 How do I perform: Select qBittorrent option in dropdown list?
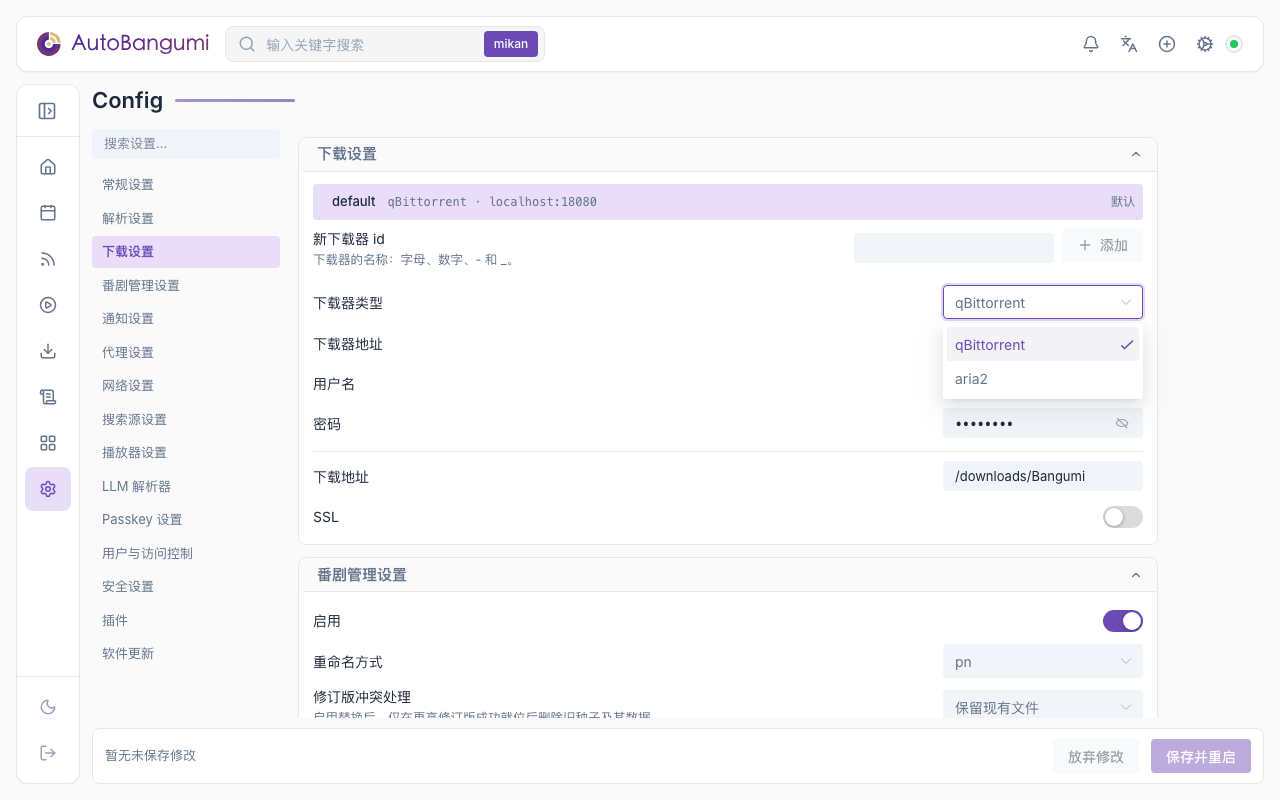click(1042, 345)
